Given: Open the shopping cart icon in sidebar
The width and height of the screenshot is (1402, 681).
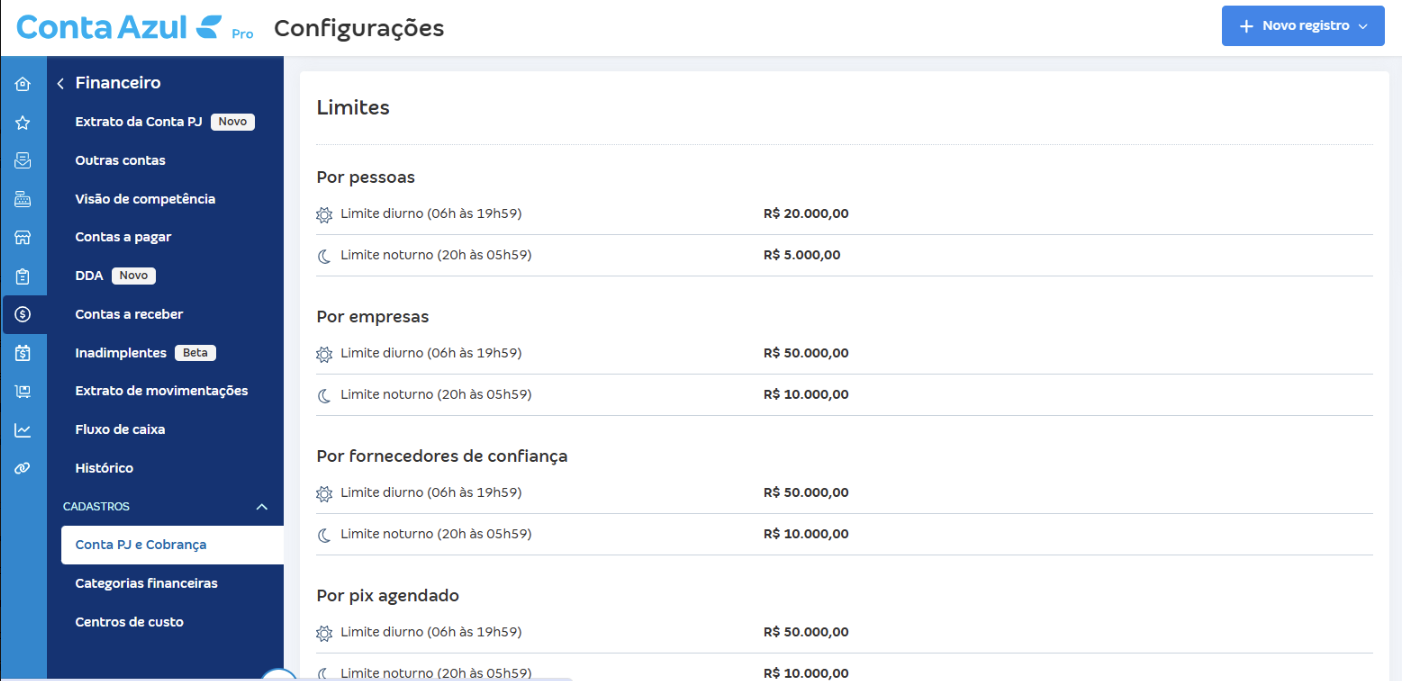Looking at the screenshot, I should click(x=23, y=392).
